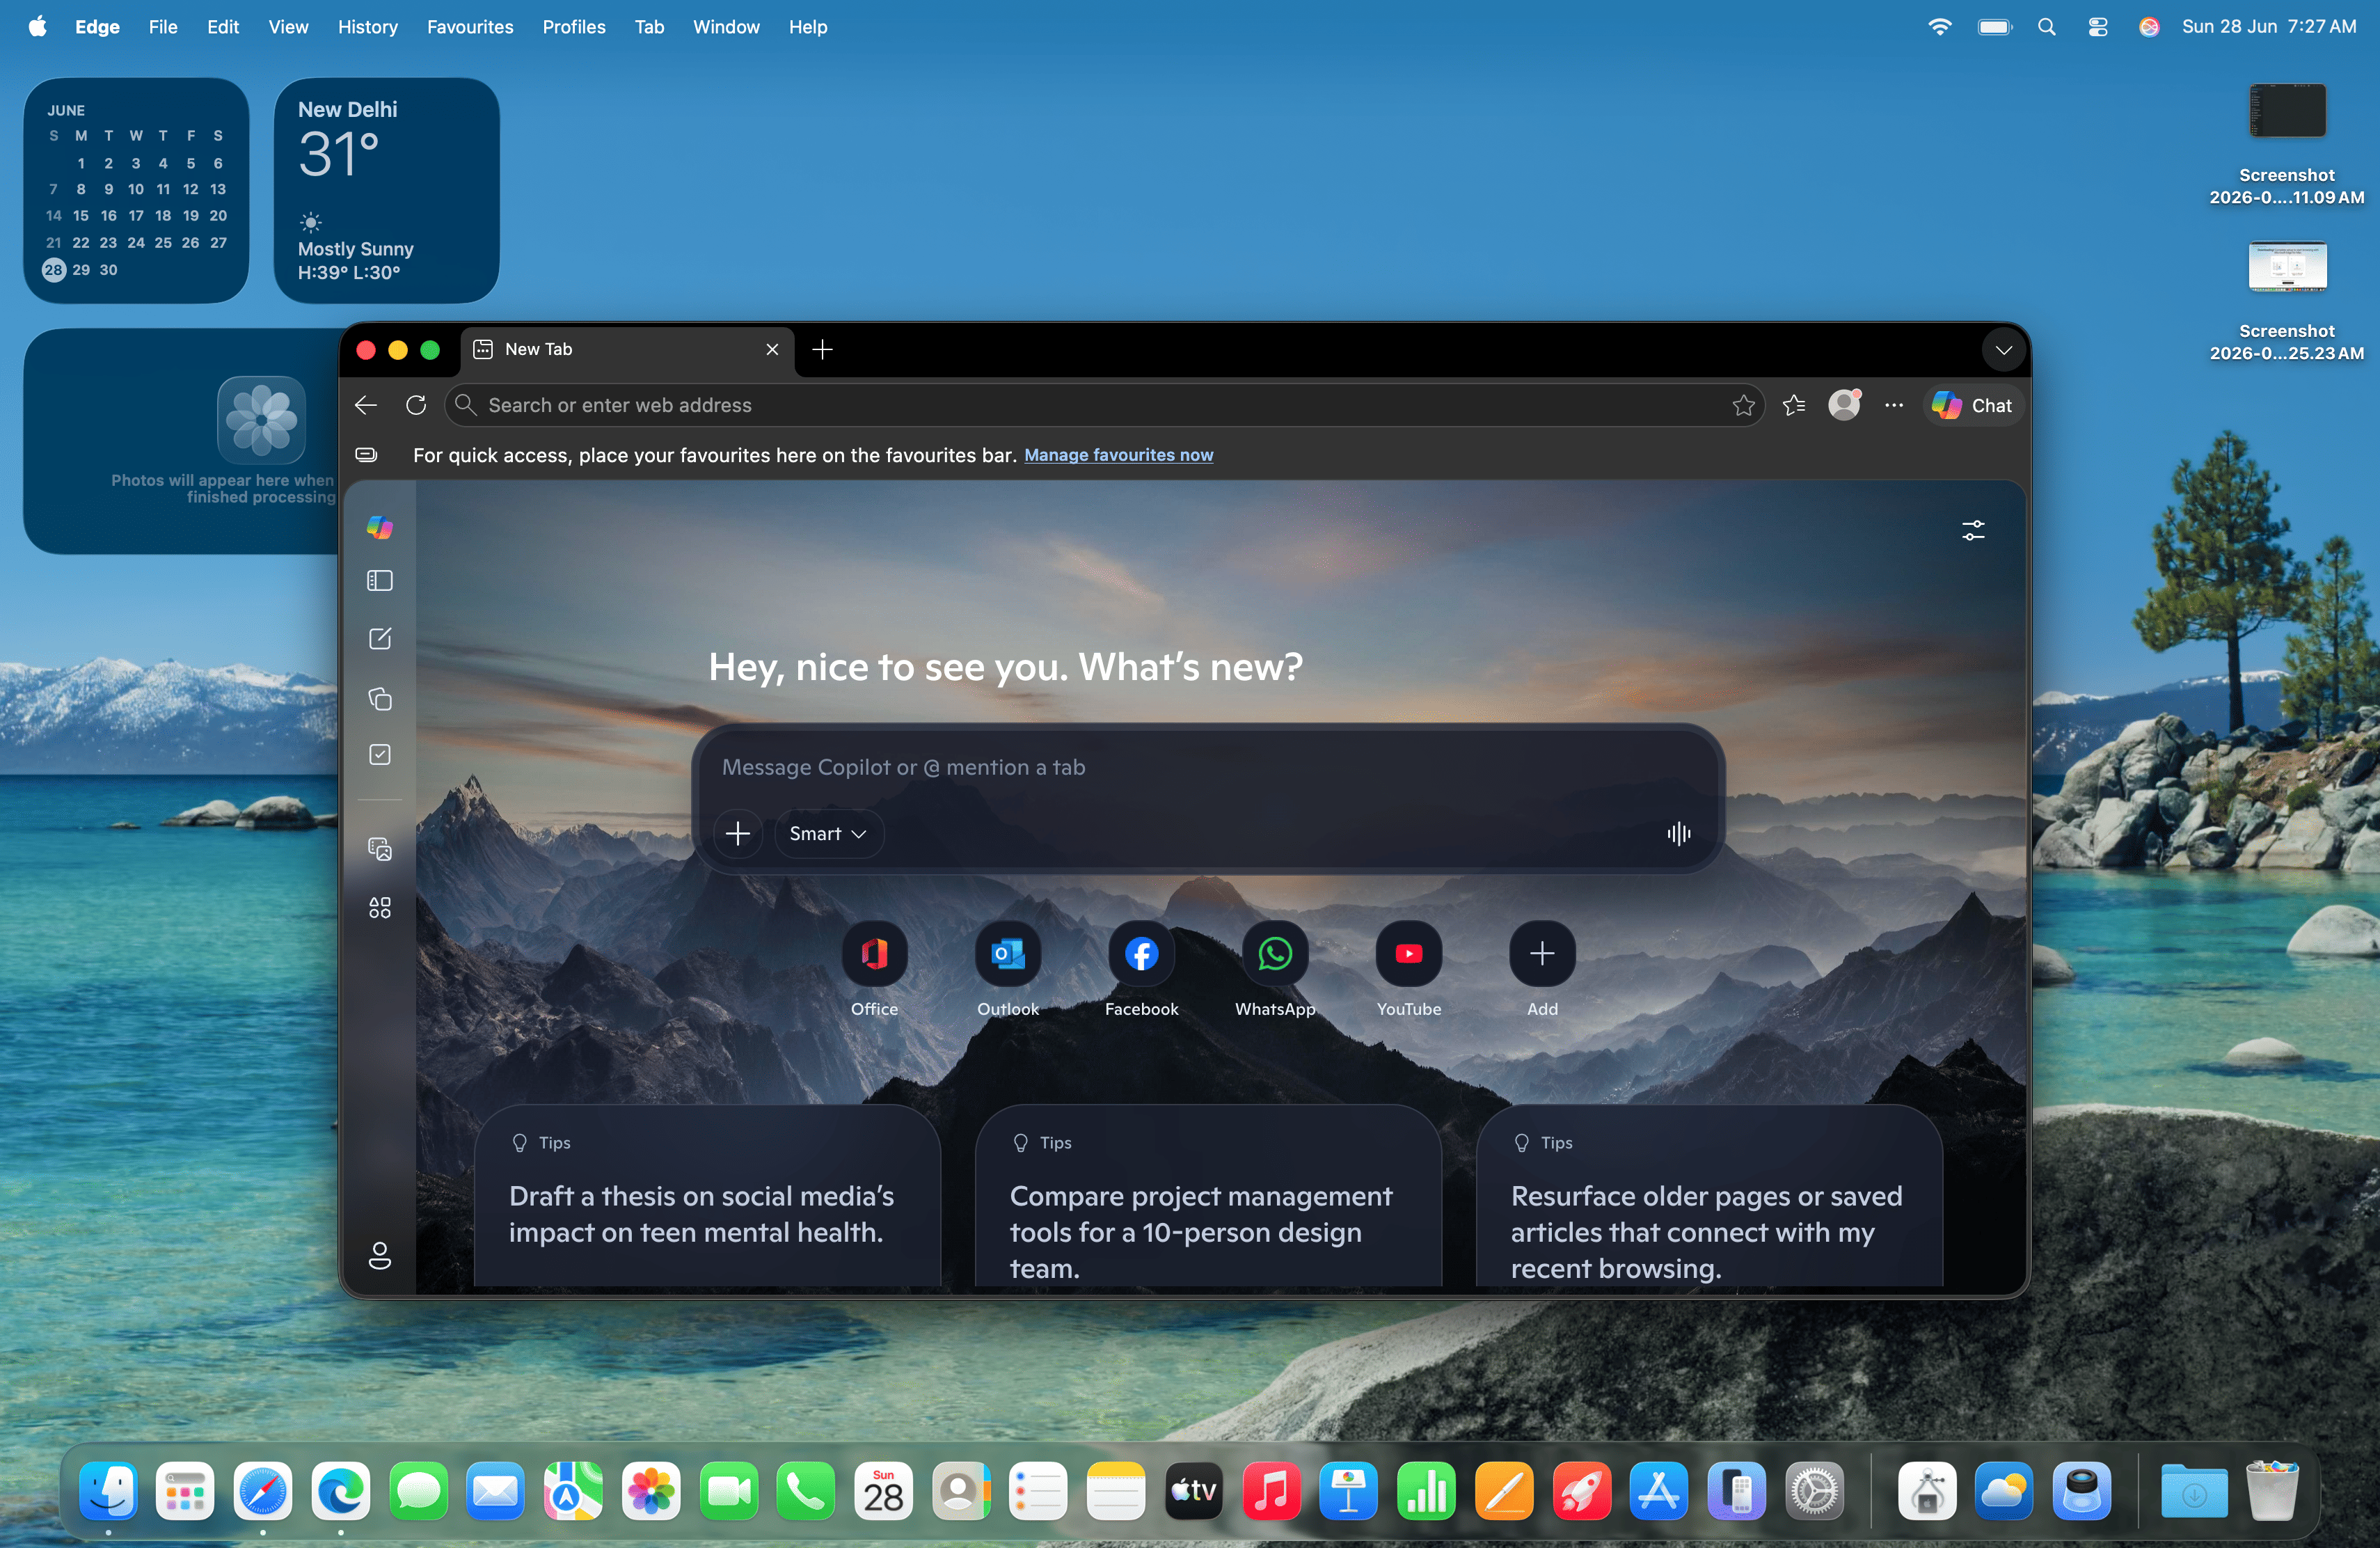Open the account icon at sidebar bottom
The height and width of the screenshot is (1548, 2380).
[x=379, y=1256]
